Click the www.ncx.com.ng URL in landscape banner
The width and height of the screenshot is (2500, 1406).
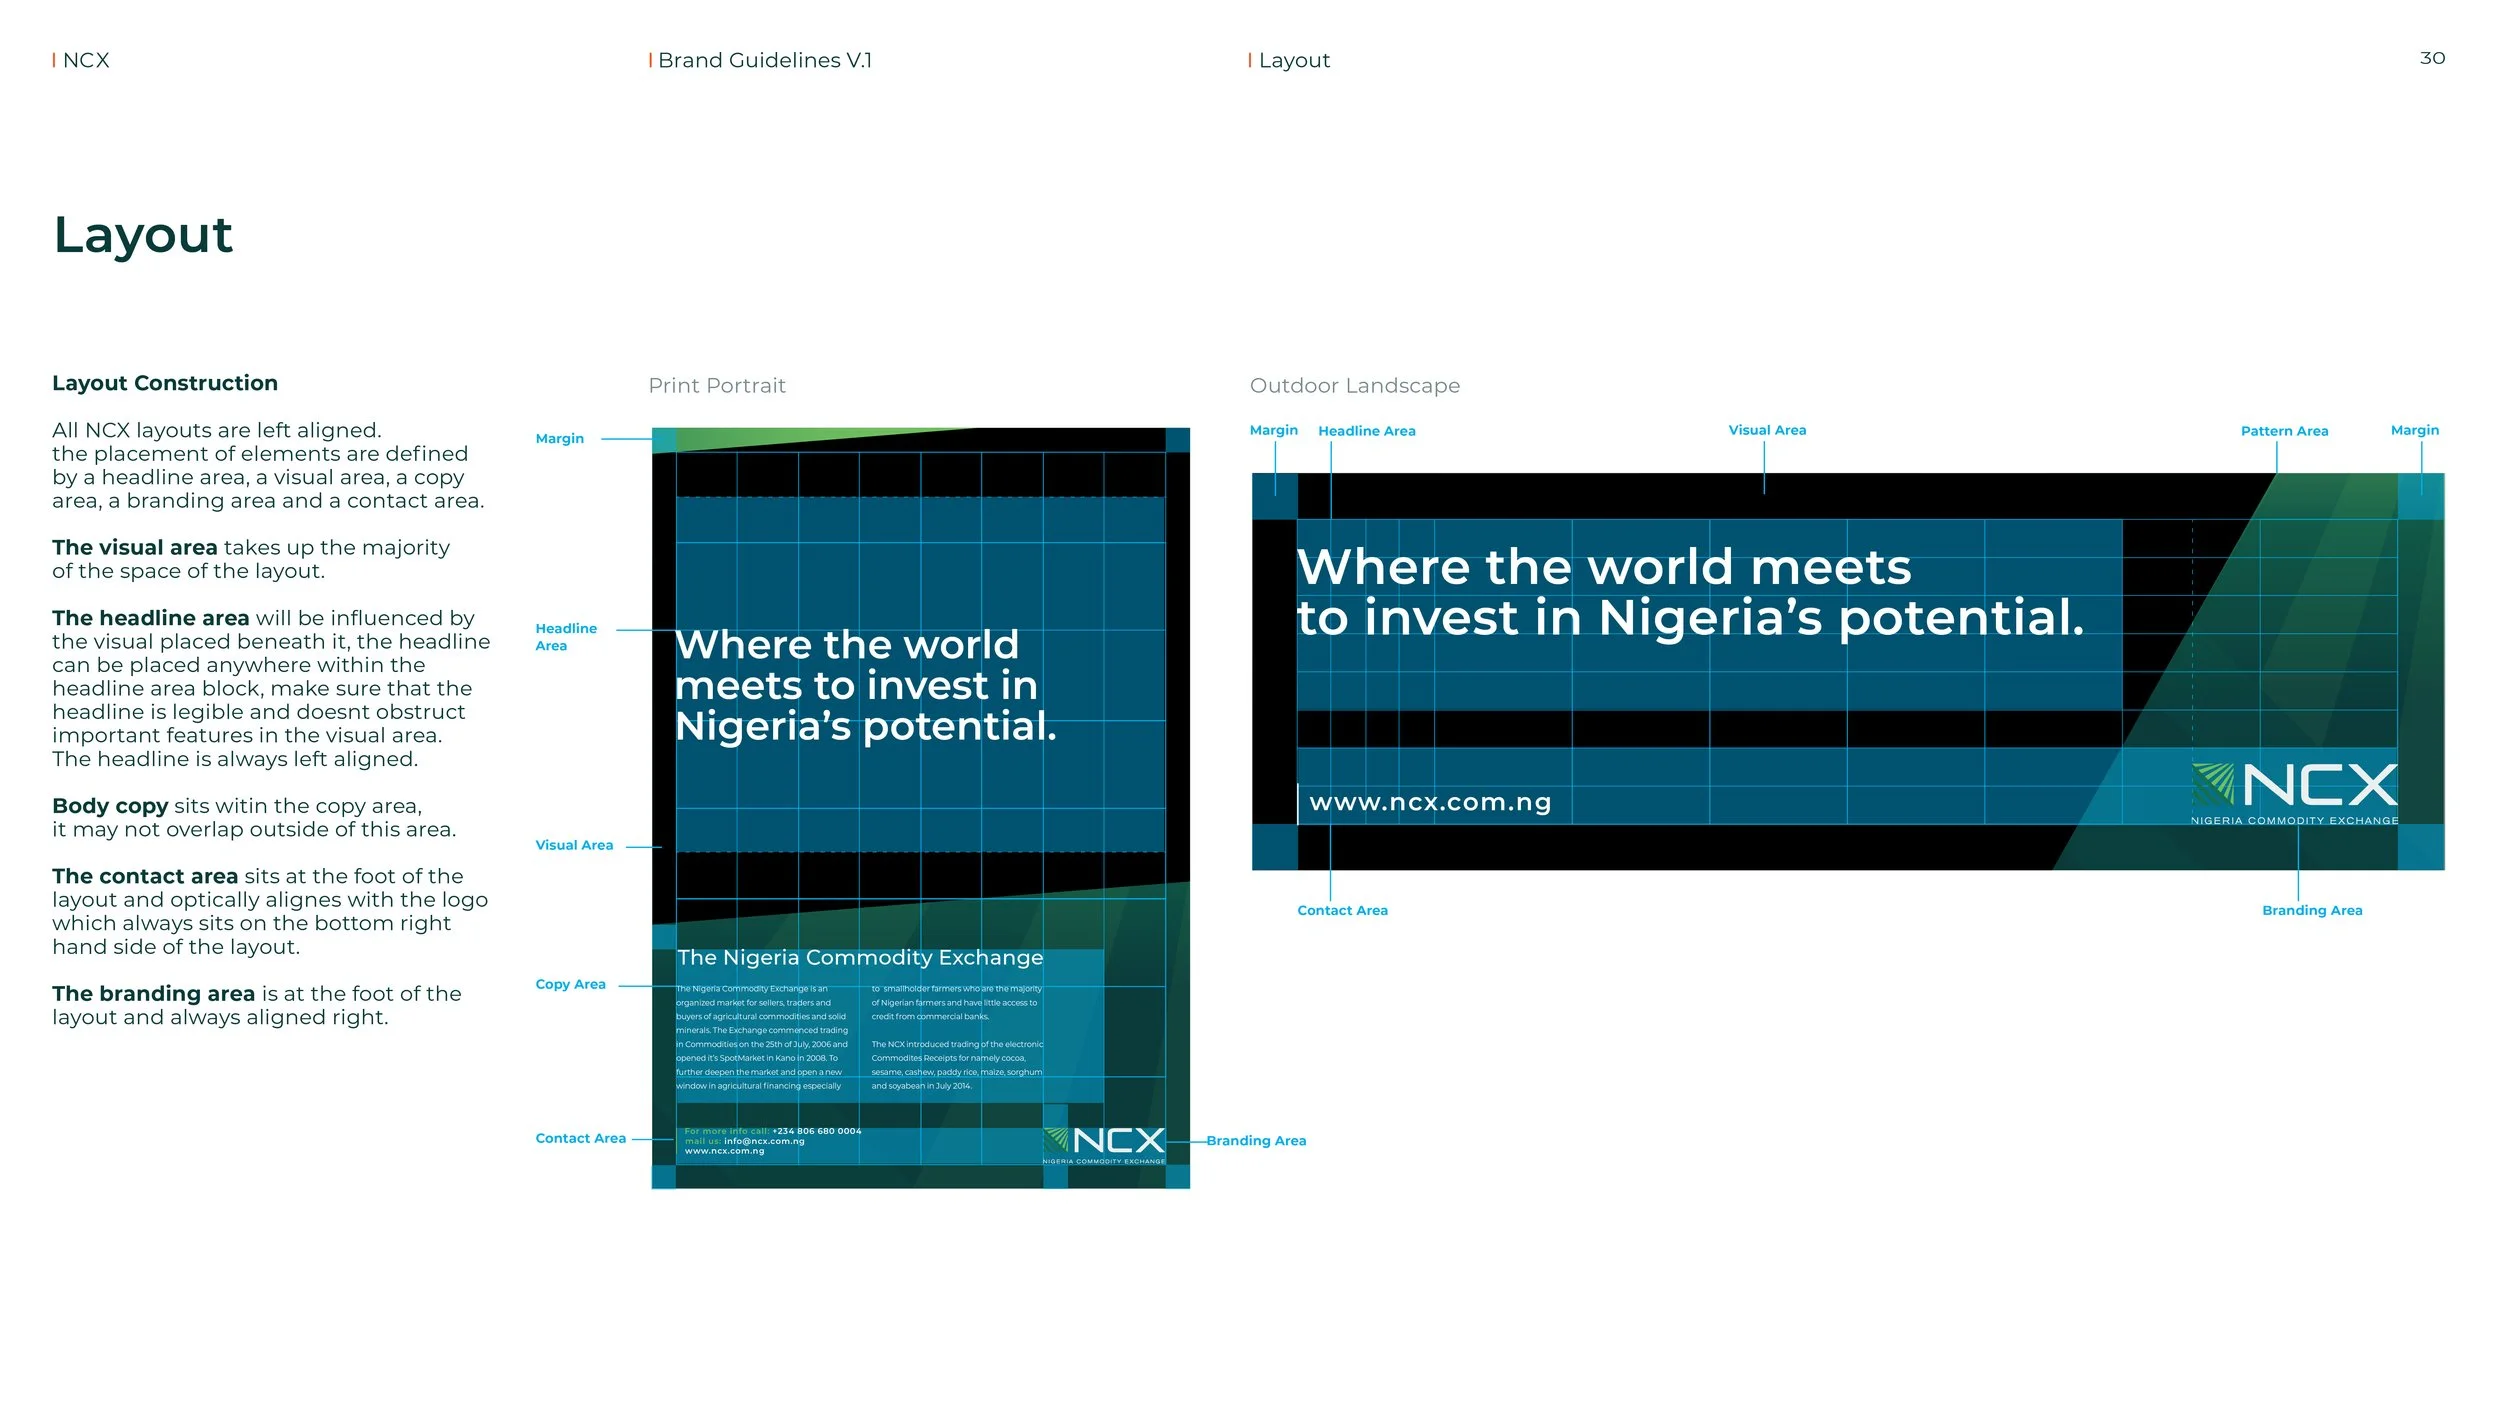tap(1430, 803)
